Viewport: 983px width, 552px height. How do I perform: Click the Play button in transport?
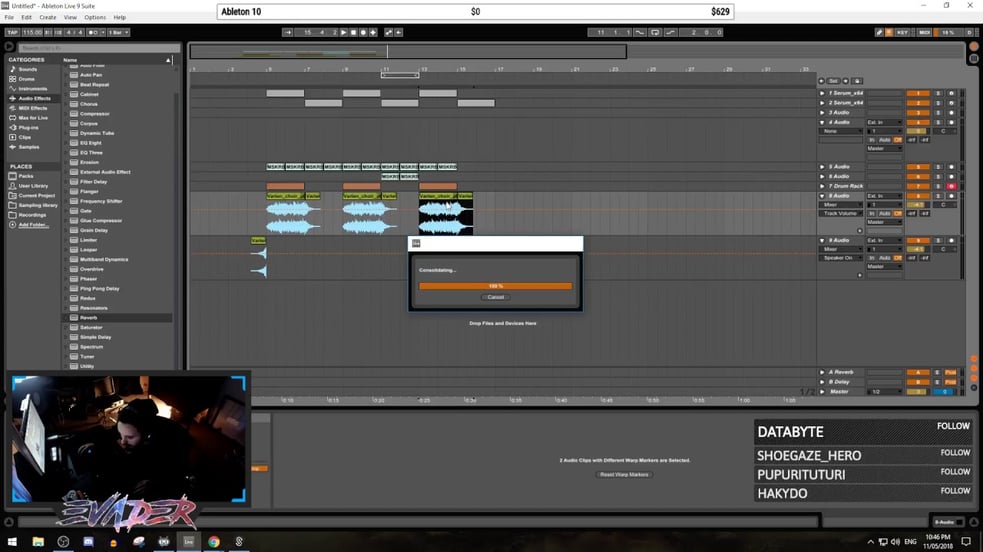[344, 32]
